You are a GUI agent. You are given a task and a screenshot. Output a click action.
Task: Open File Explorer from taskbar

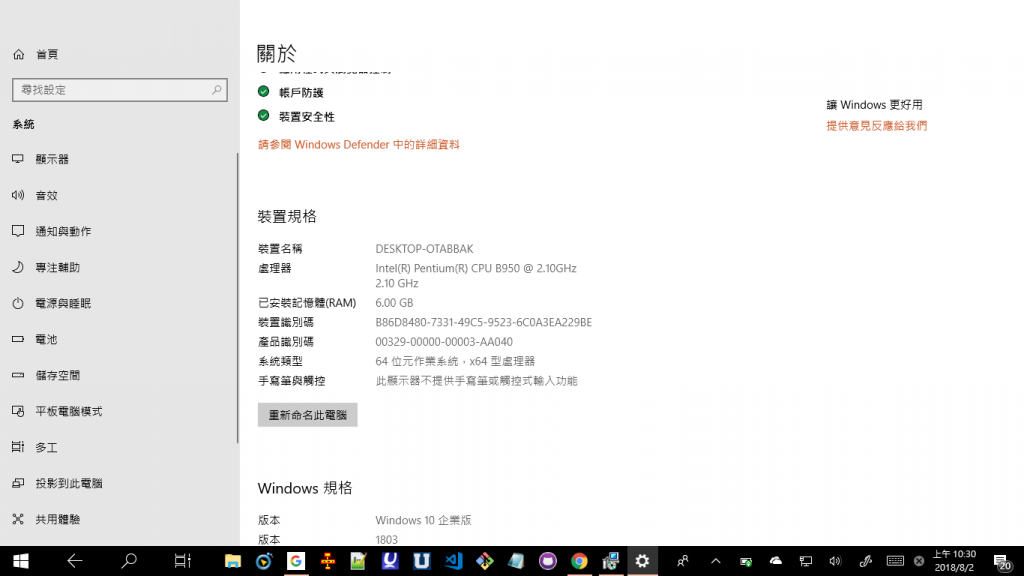tap(232, 561)
